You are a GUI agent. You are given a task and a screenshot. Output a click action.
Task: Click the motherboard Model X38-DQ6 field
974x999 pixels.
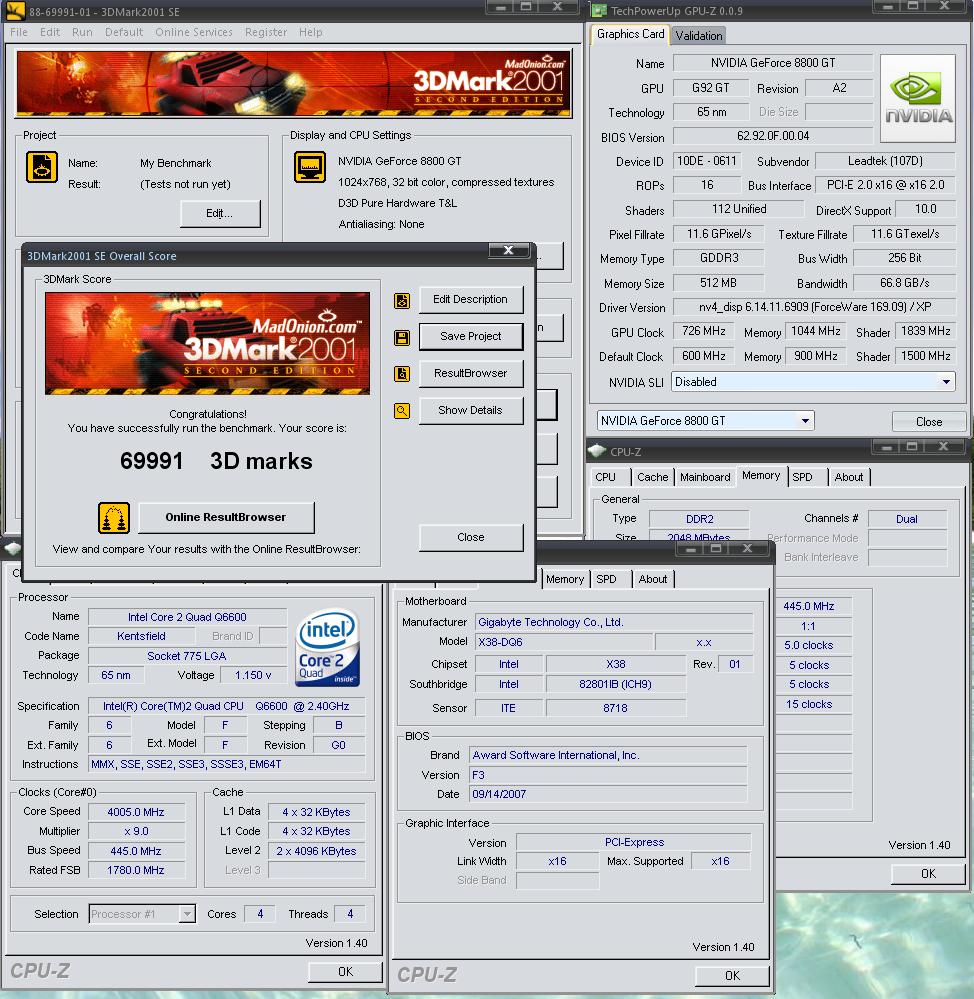point(564,642)
